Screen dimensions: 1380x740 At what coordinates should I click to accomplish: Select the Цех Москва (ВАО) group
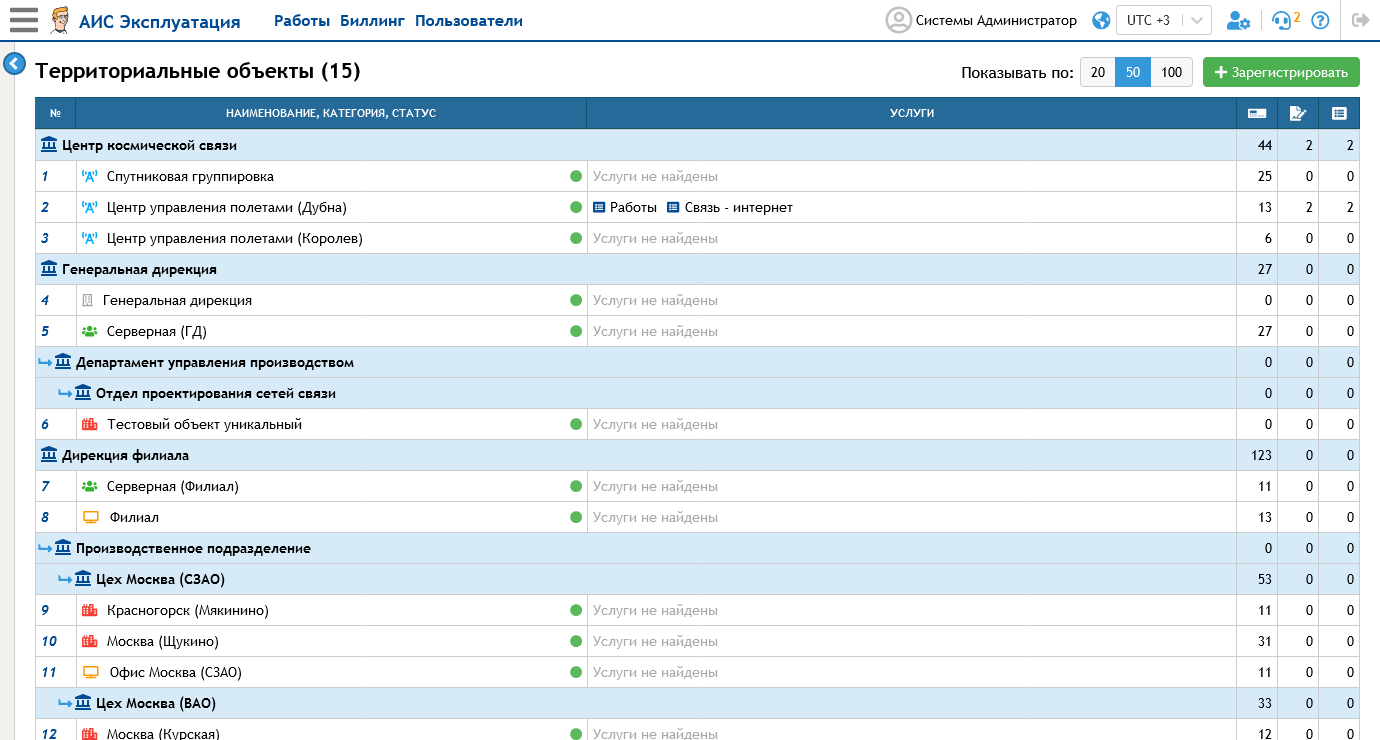156,703
